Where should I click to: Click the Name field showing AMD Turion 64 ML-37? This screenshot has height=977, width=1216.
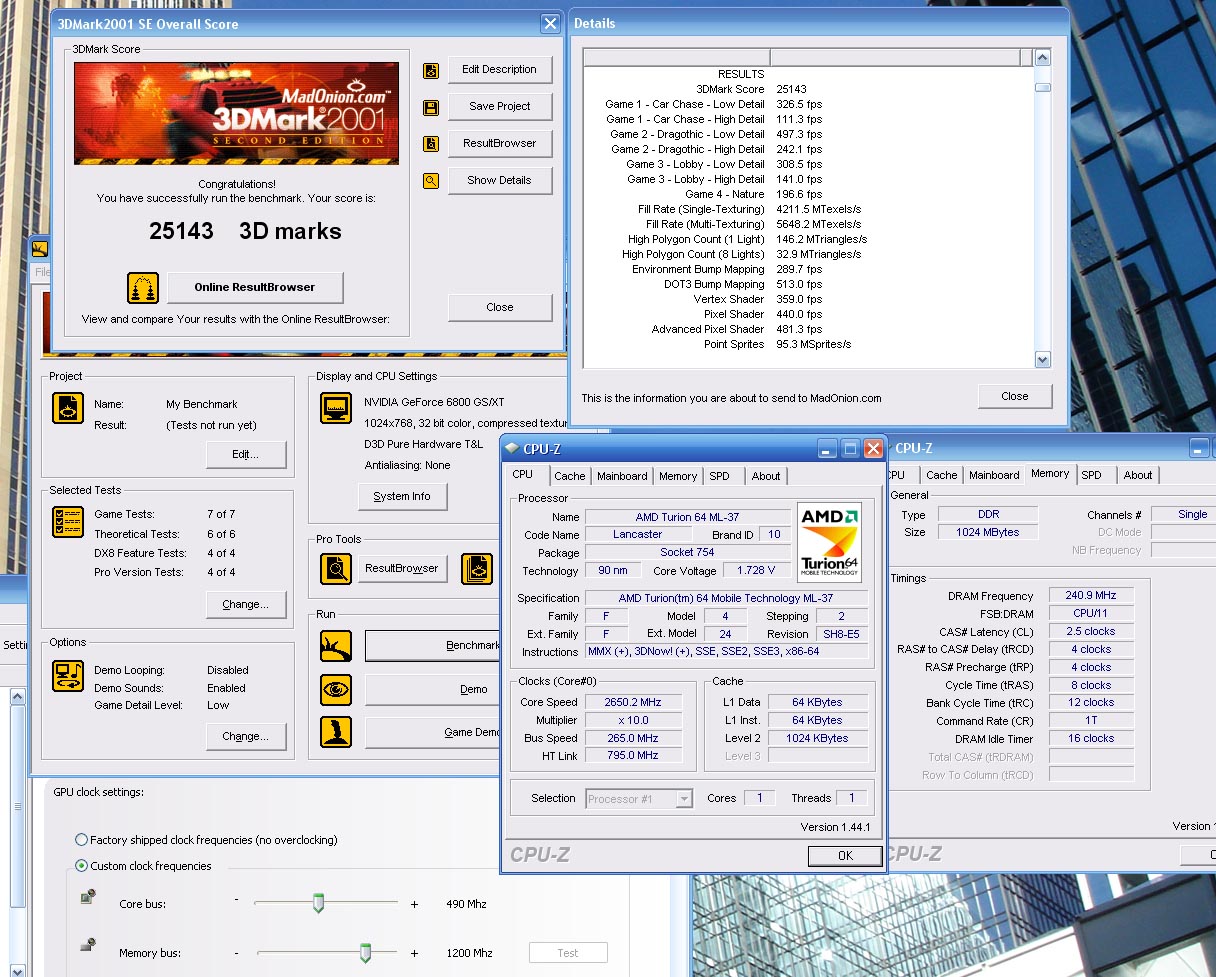pos(686,517)
